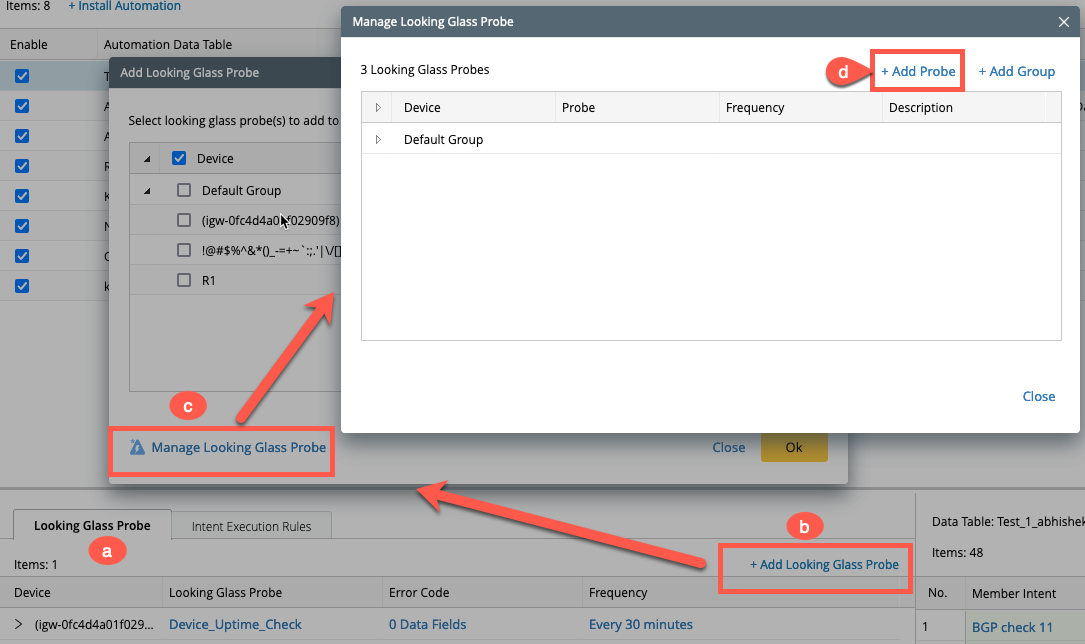Expand the igw device row in bottom table
The image size is (1085, 644).
click(x=18, y=624)
